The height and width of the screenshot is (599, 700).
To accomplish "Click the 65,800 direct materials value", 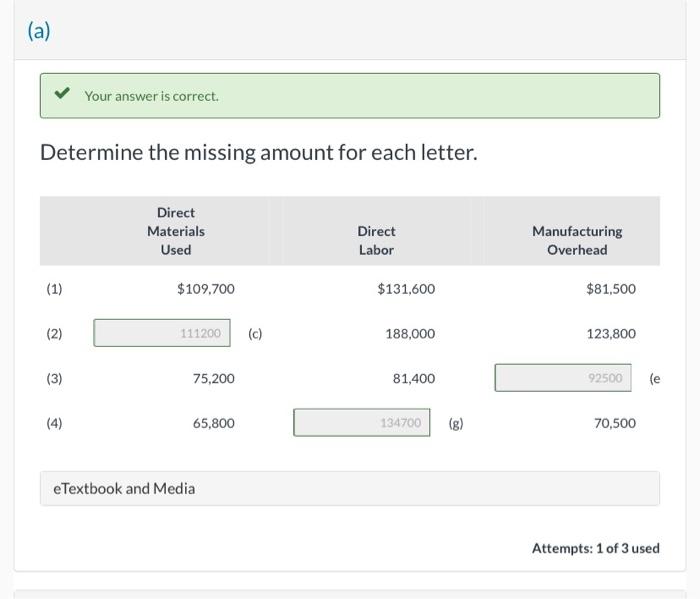I will (x=214, y=423).
